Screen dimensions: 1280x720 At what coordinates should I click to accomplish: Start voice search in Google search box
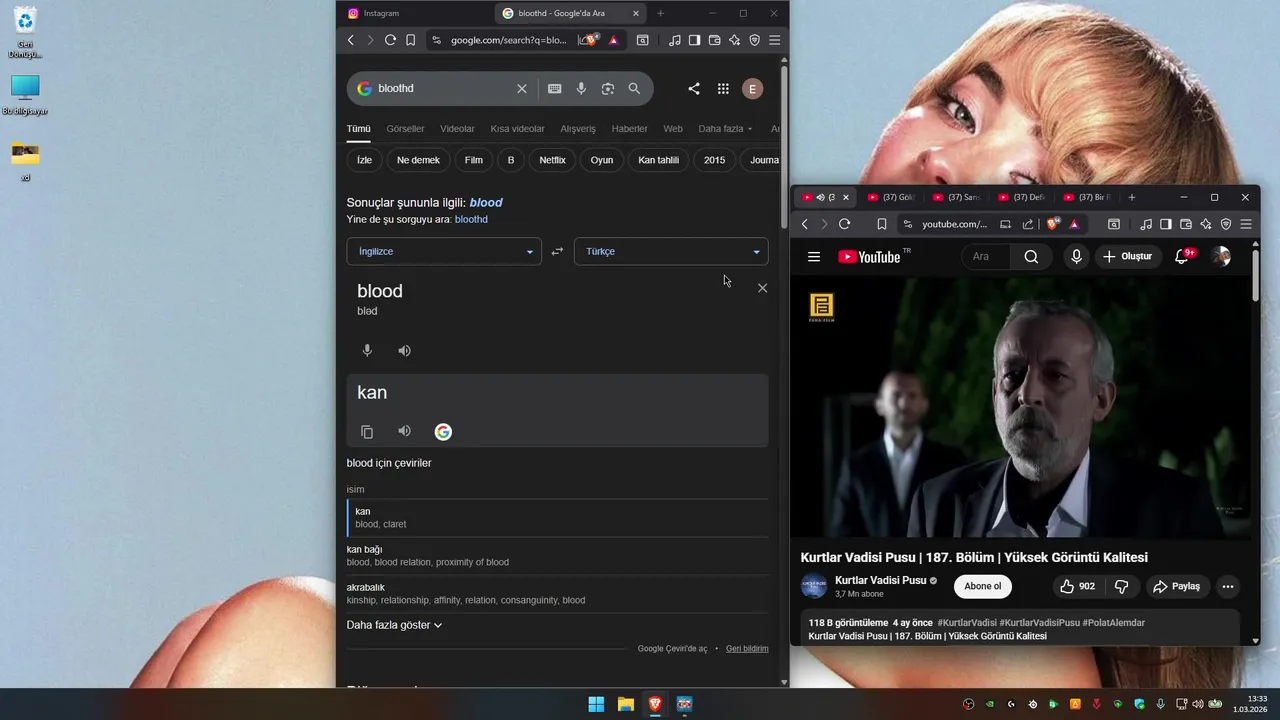click(x=581, y=88)
